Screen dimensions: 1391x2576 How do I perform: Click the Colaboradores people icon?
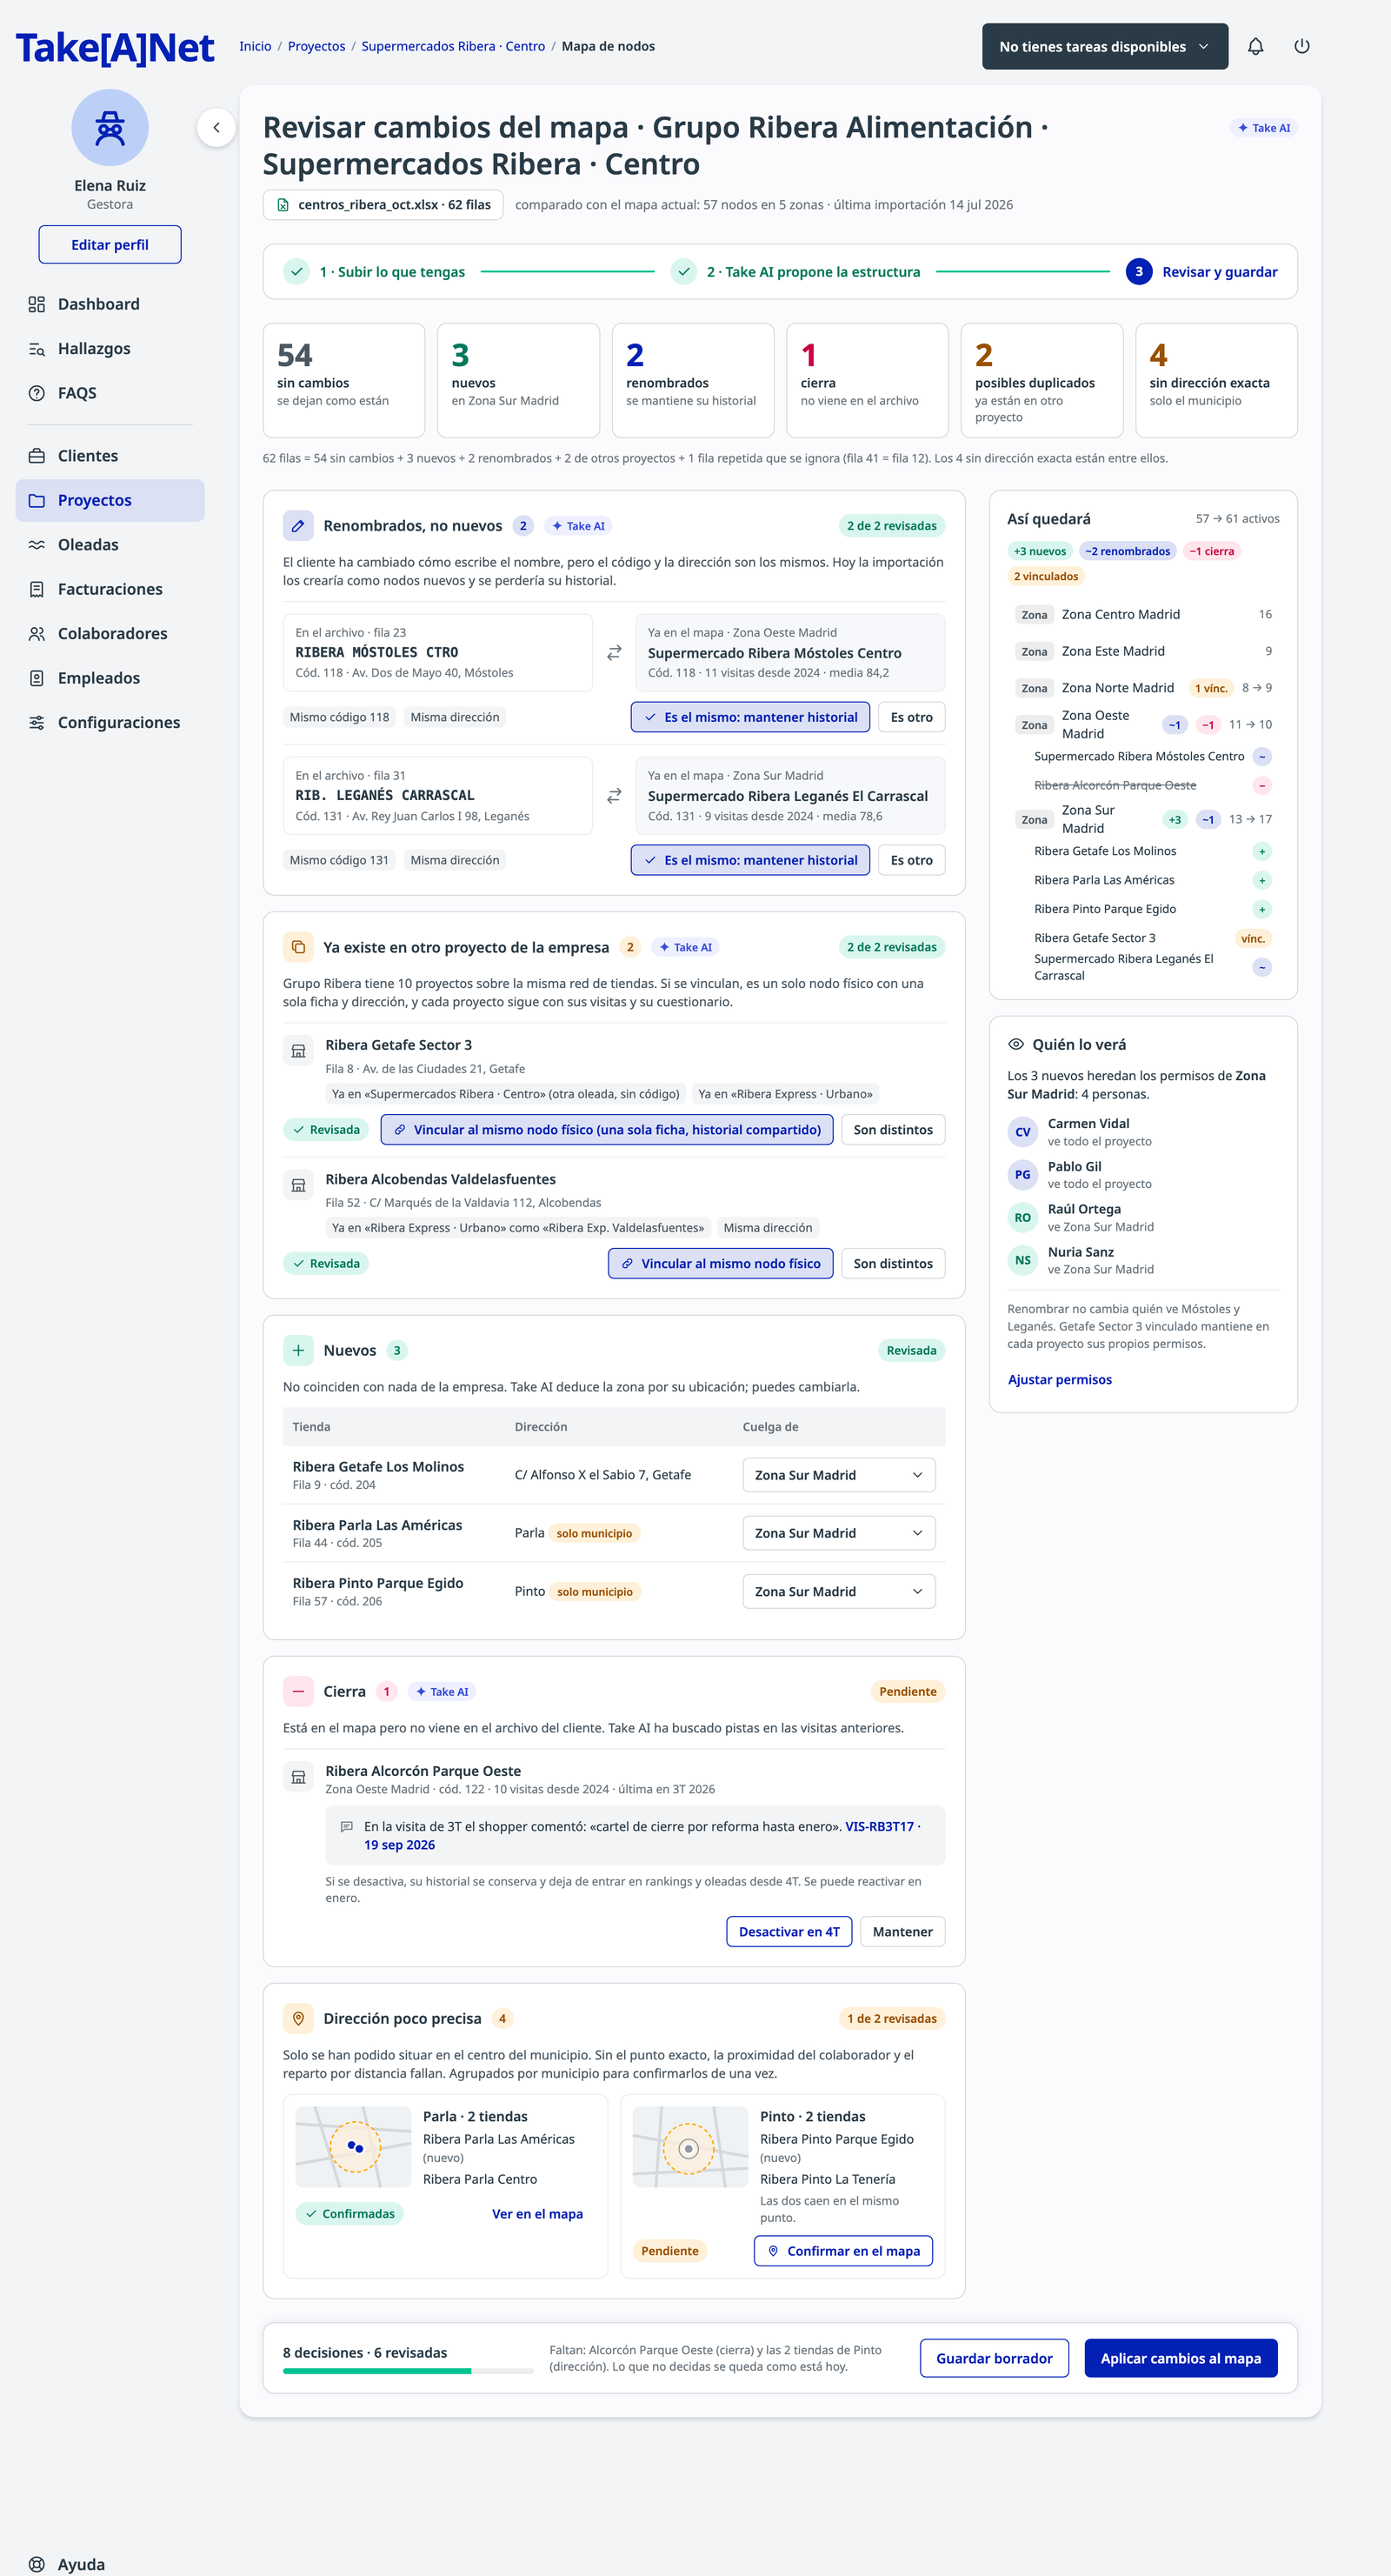click(37, 634)
